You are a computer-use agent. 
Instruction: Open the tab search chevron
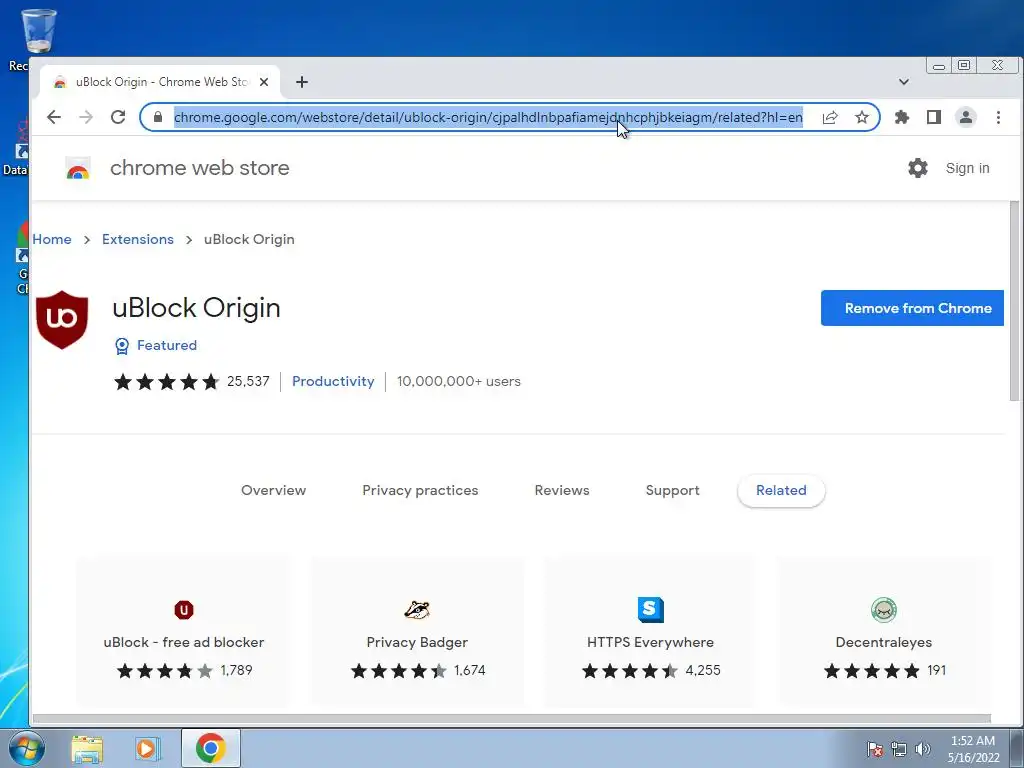[904, 82]
